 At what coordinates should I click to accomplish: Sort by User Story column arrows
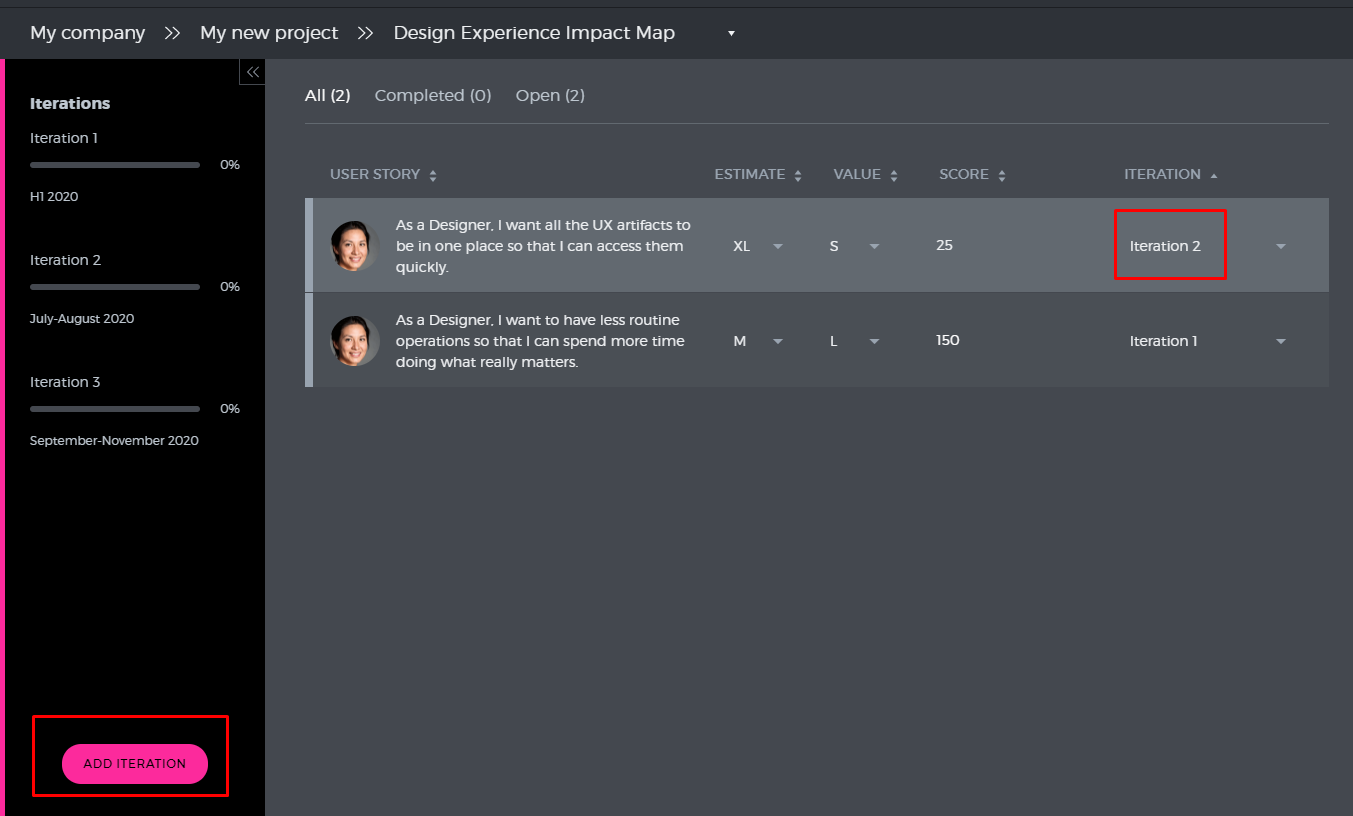tap(433, 176)
